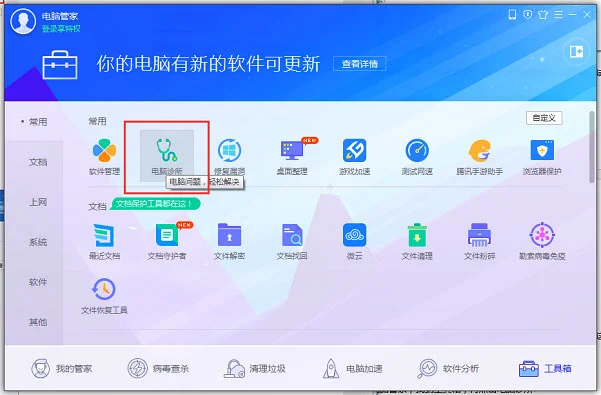Click 自定义 customize button

[x=544, y=118]
